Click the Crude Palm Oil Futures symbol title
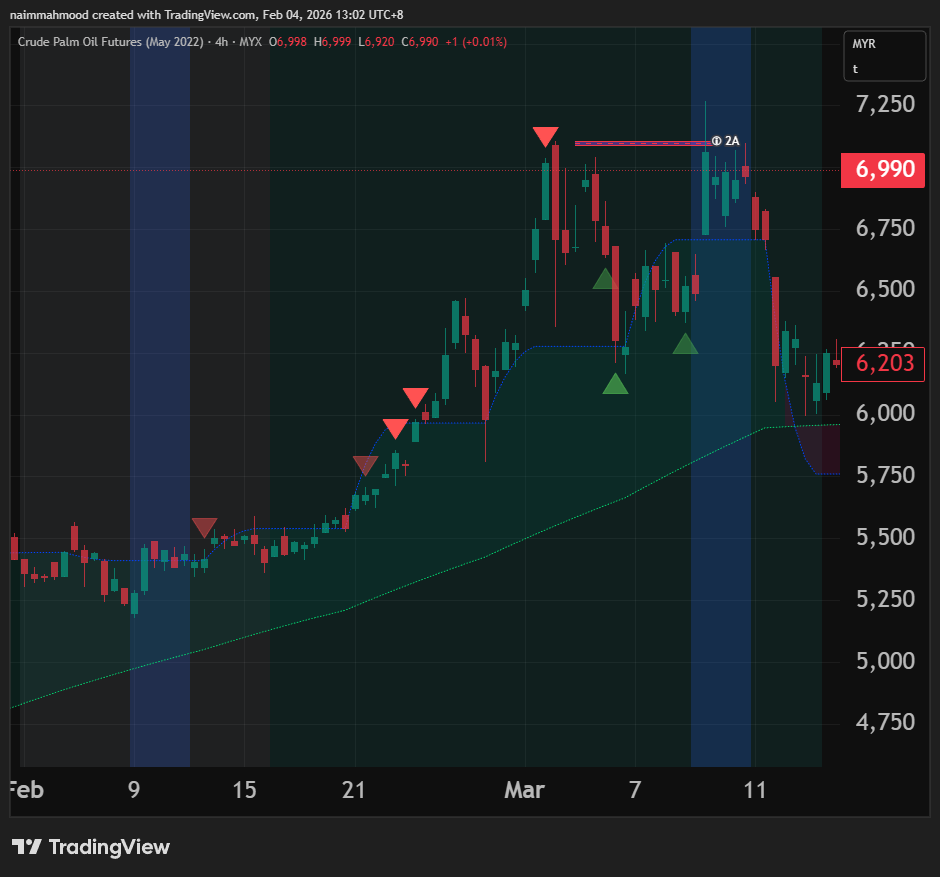940x877 pixels. pos(110,42)
